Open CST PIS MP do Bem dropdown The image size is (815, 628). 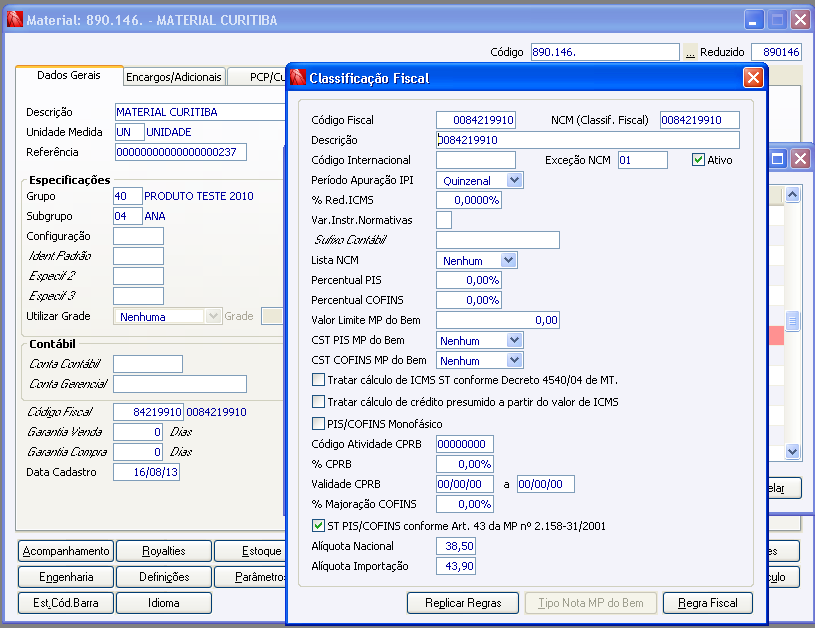[514, 341]
